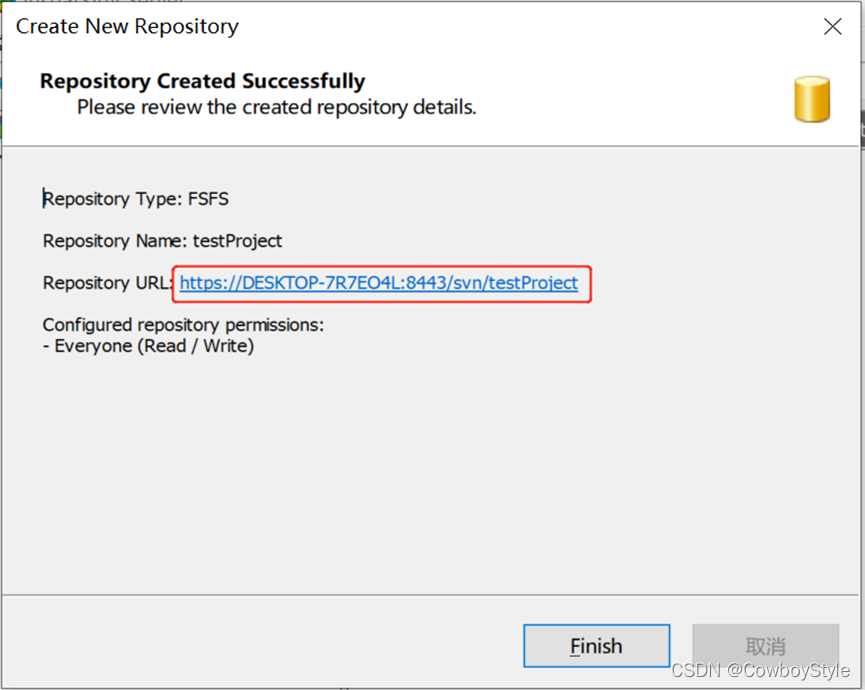Open the testProject repository URL link
The width and height of the screenshot is (865, 690).
(x=378, y=283)
